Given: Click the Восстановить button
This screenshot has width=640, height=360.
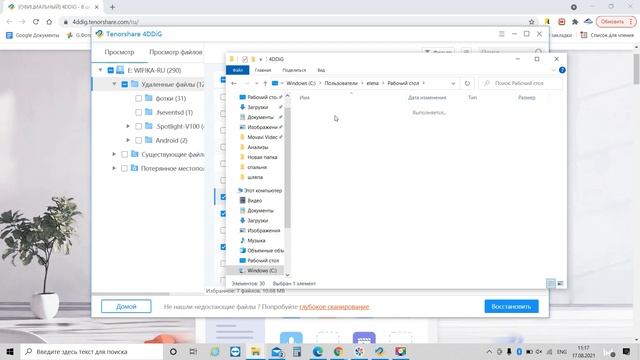Looking at the screenshot, I should (511, 307).
